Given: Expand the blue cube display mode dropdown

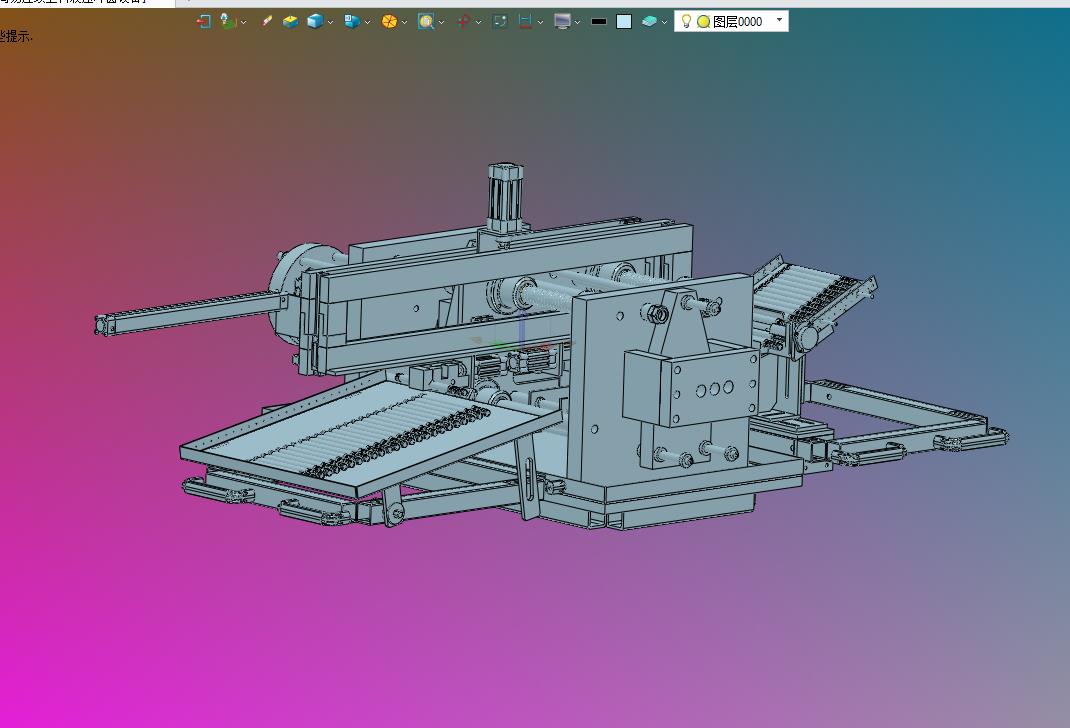Looking at the screenshot, I should coord(330,23).
